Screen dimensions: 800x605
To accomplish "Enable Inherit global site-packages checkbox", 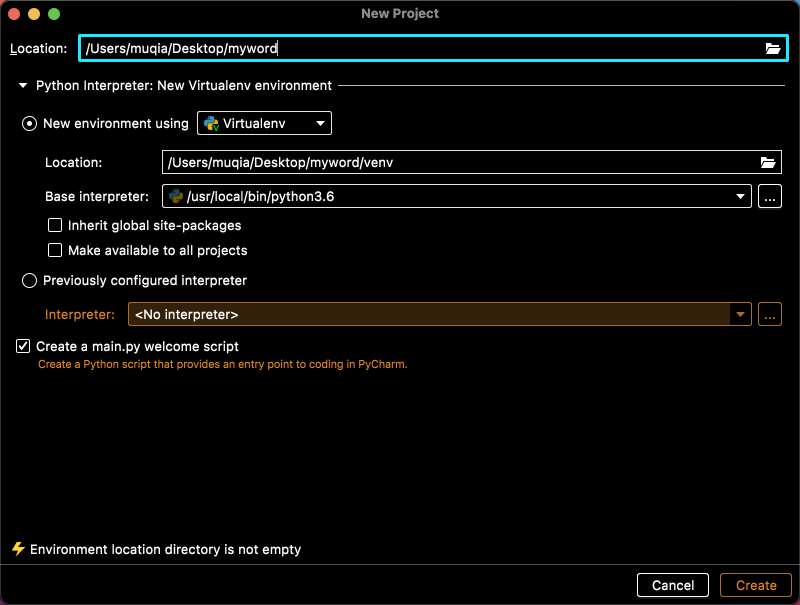I will (55, 225).
